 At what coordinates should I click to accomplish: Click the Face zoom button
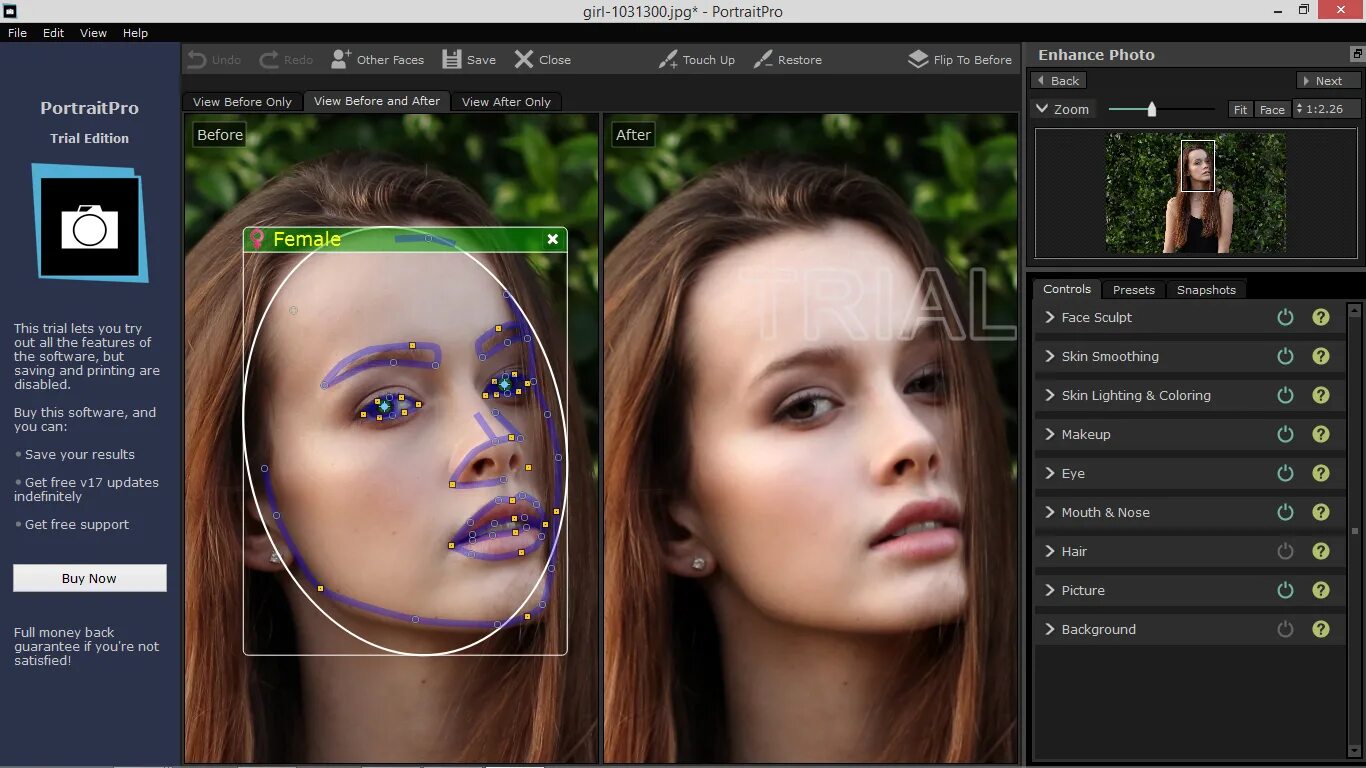click(x=1272, y=110)
